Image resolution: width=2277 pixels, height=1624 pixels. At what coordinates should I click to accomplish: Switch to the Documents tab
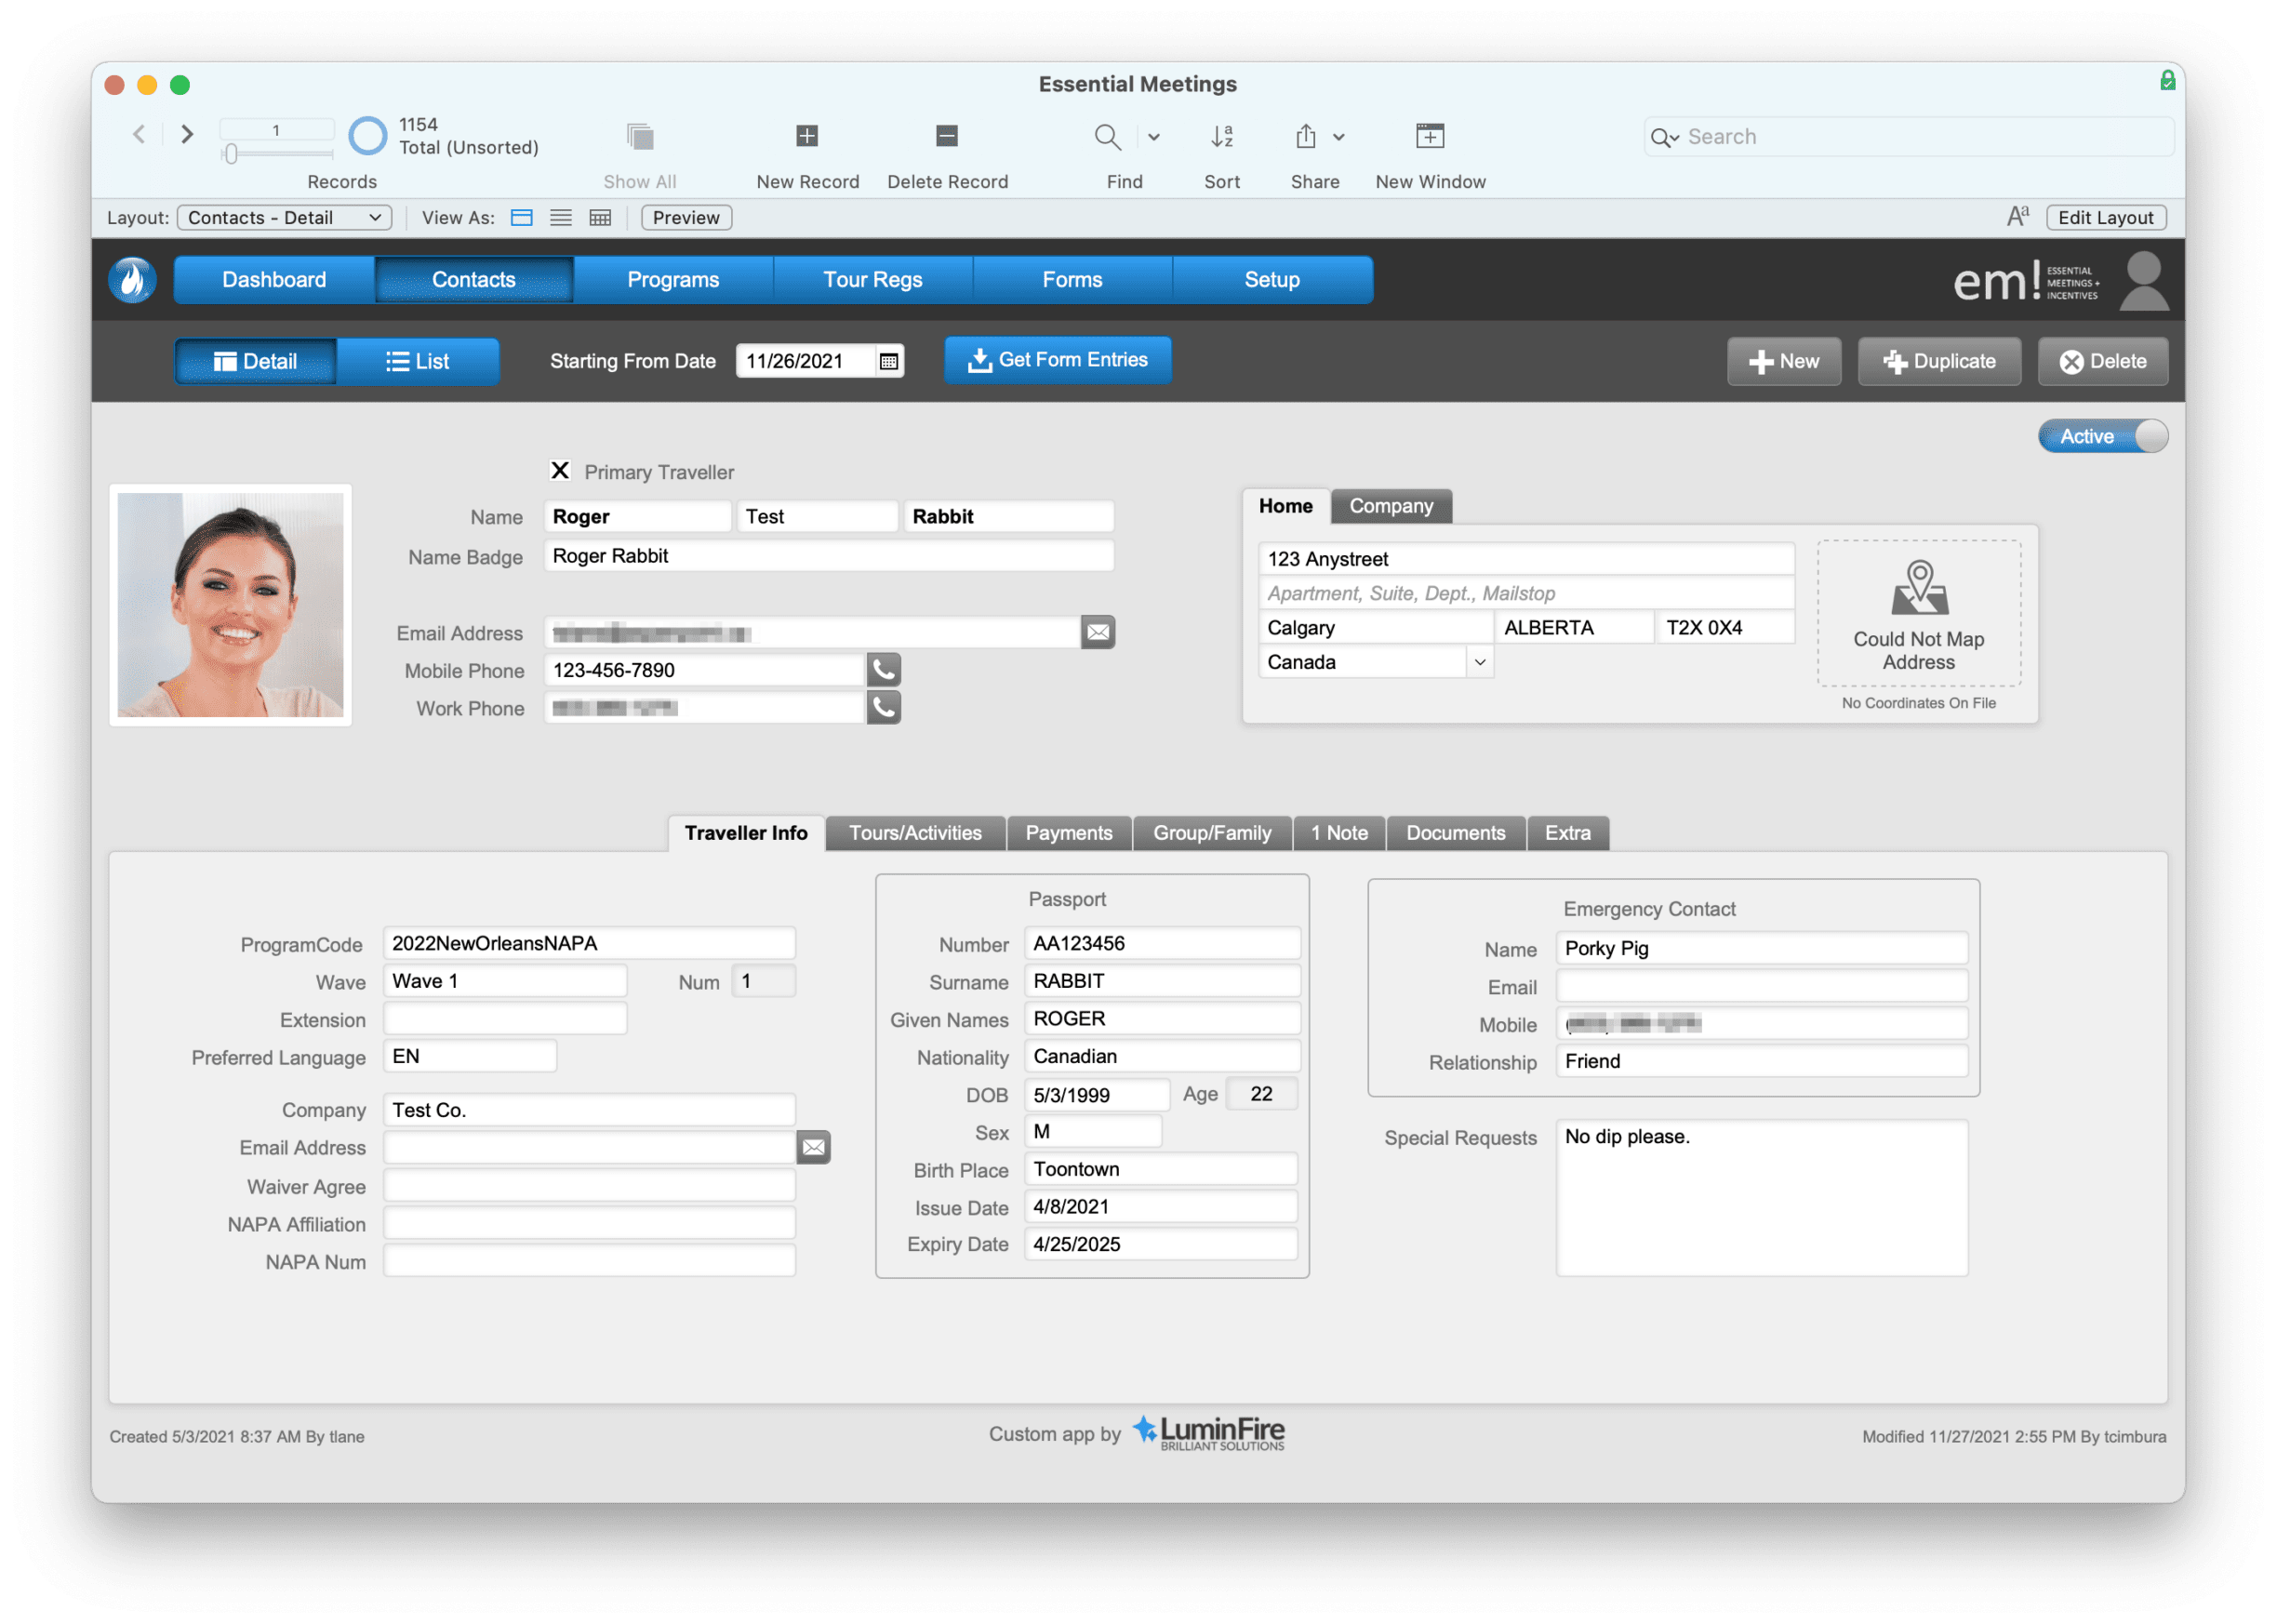(1455, 833)
